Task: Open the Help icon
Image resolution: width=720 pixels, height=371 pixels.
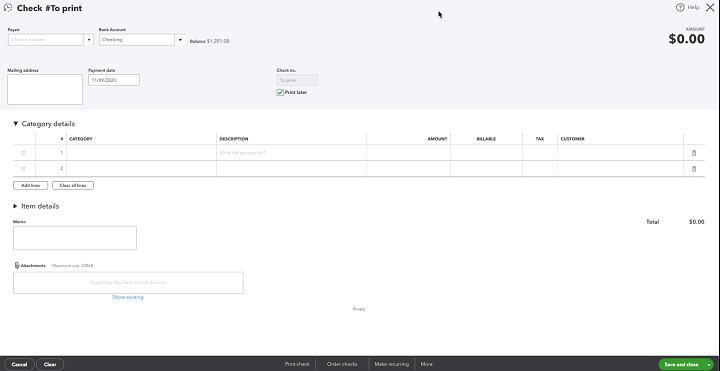Action: (680, 7)
